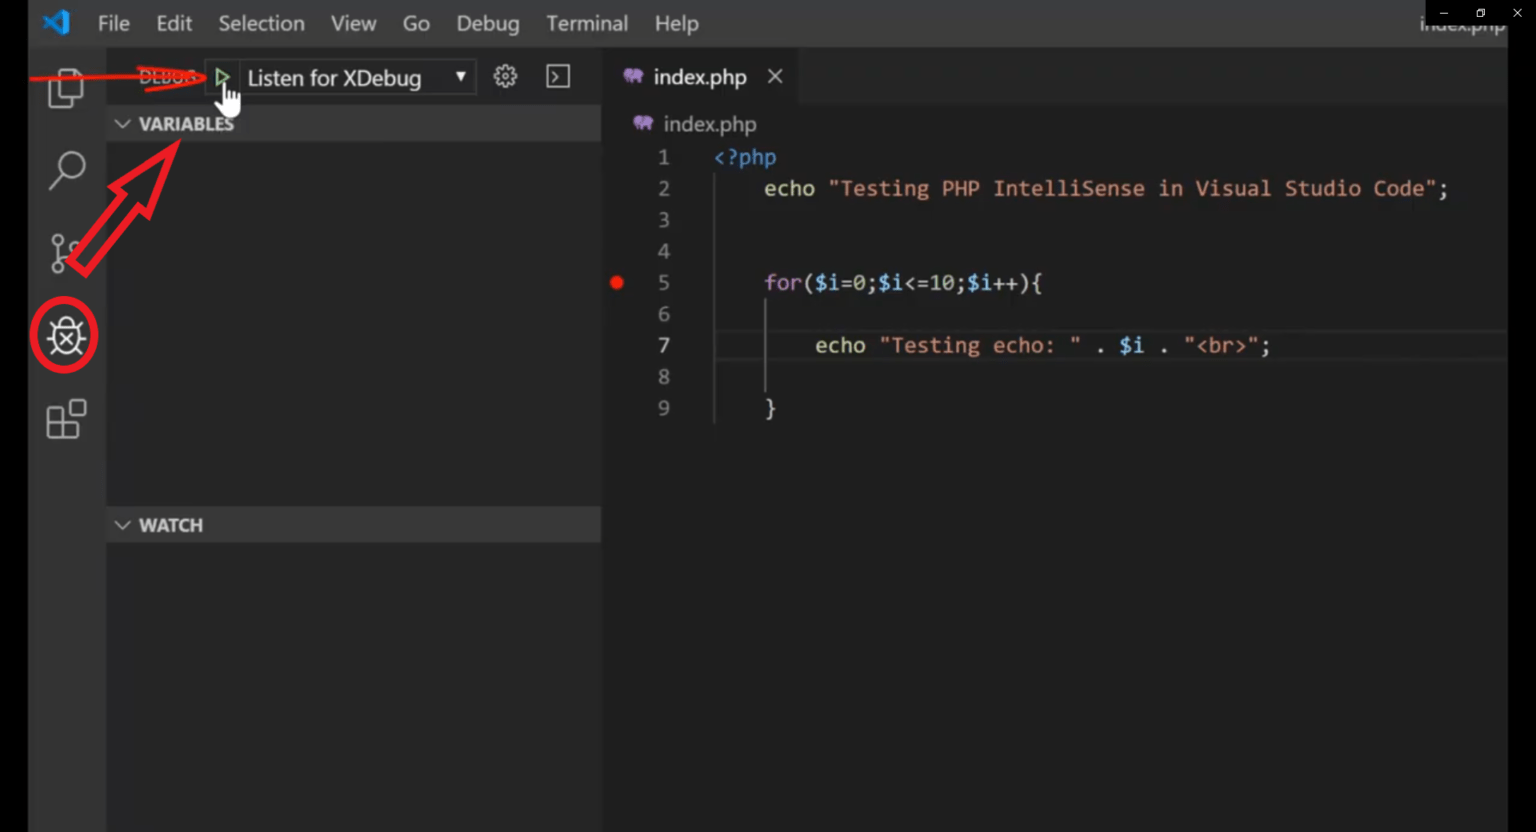This screenshot has width=1536, height=832.
Task: Open the Explorer view in the activity bar
Action: [x=65, y=88]
